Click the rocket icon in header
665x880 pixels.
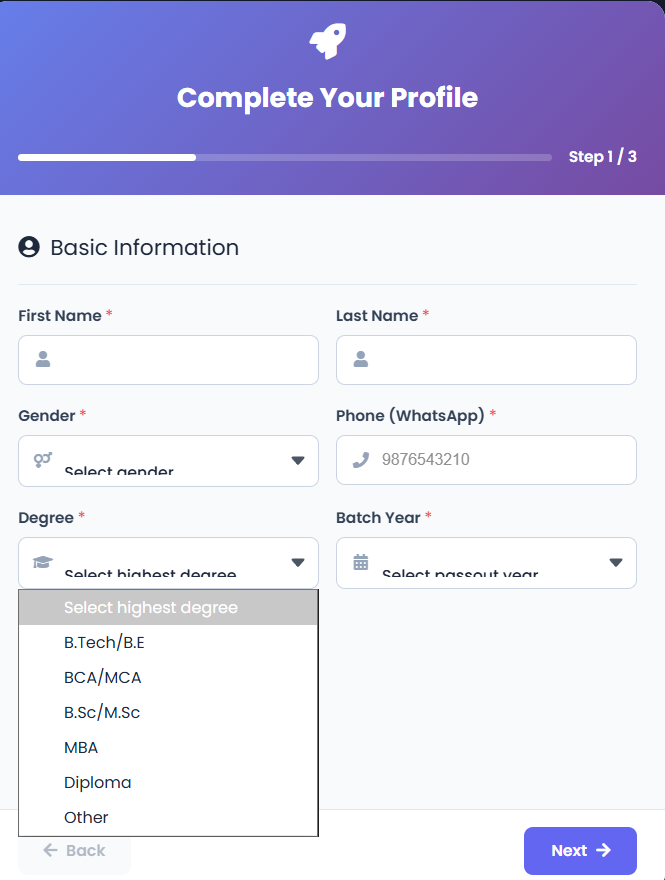click(x=327, y=41)
